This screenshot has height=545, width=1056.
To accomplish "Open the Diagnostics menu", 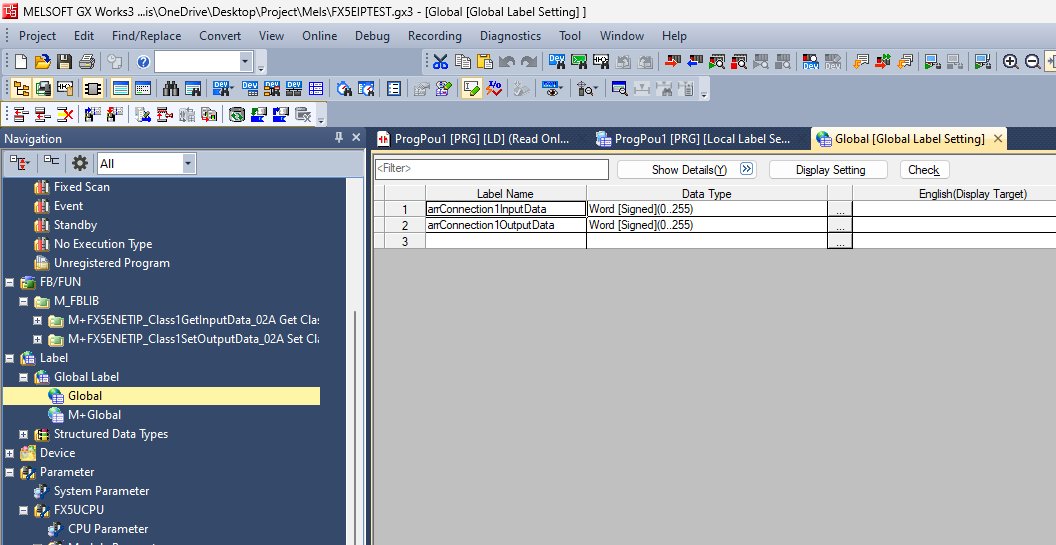I will click(x=510, y=35).
